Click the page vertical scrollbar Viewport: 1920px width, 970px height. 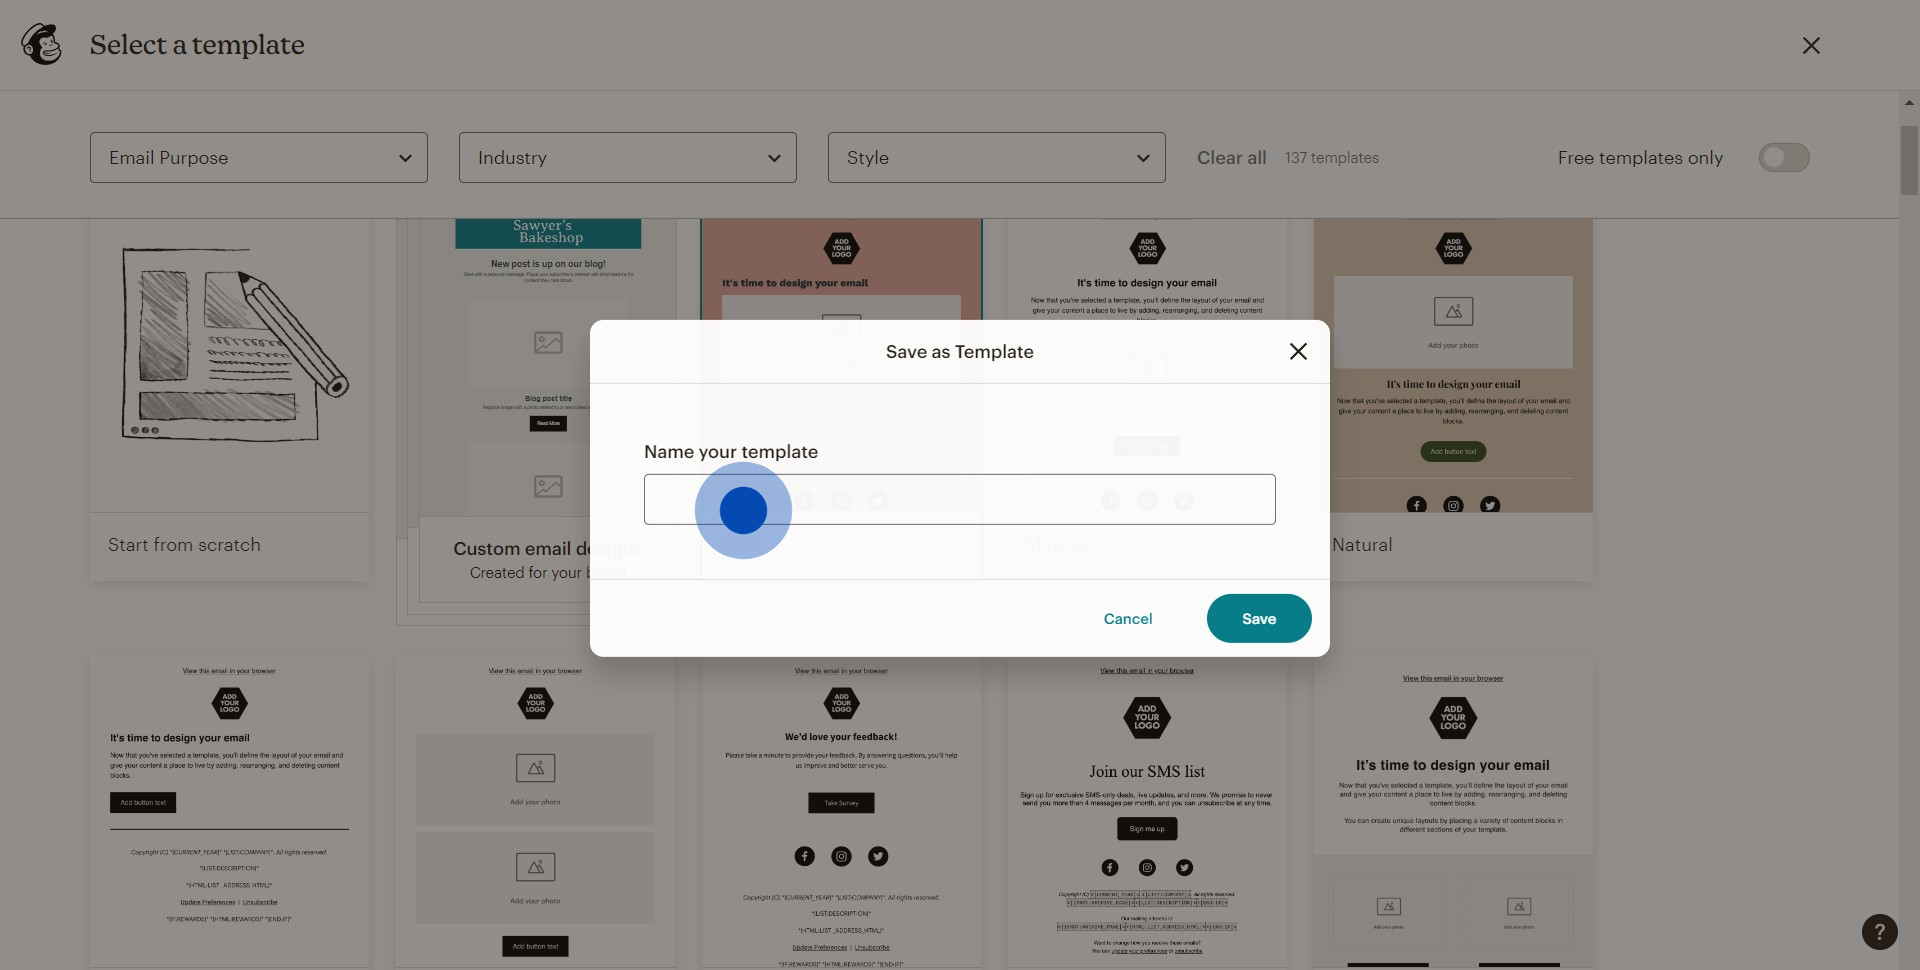tap(1909, 160)
